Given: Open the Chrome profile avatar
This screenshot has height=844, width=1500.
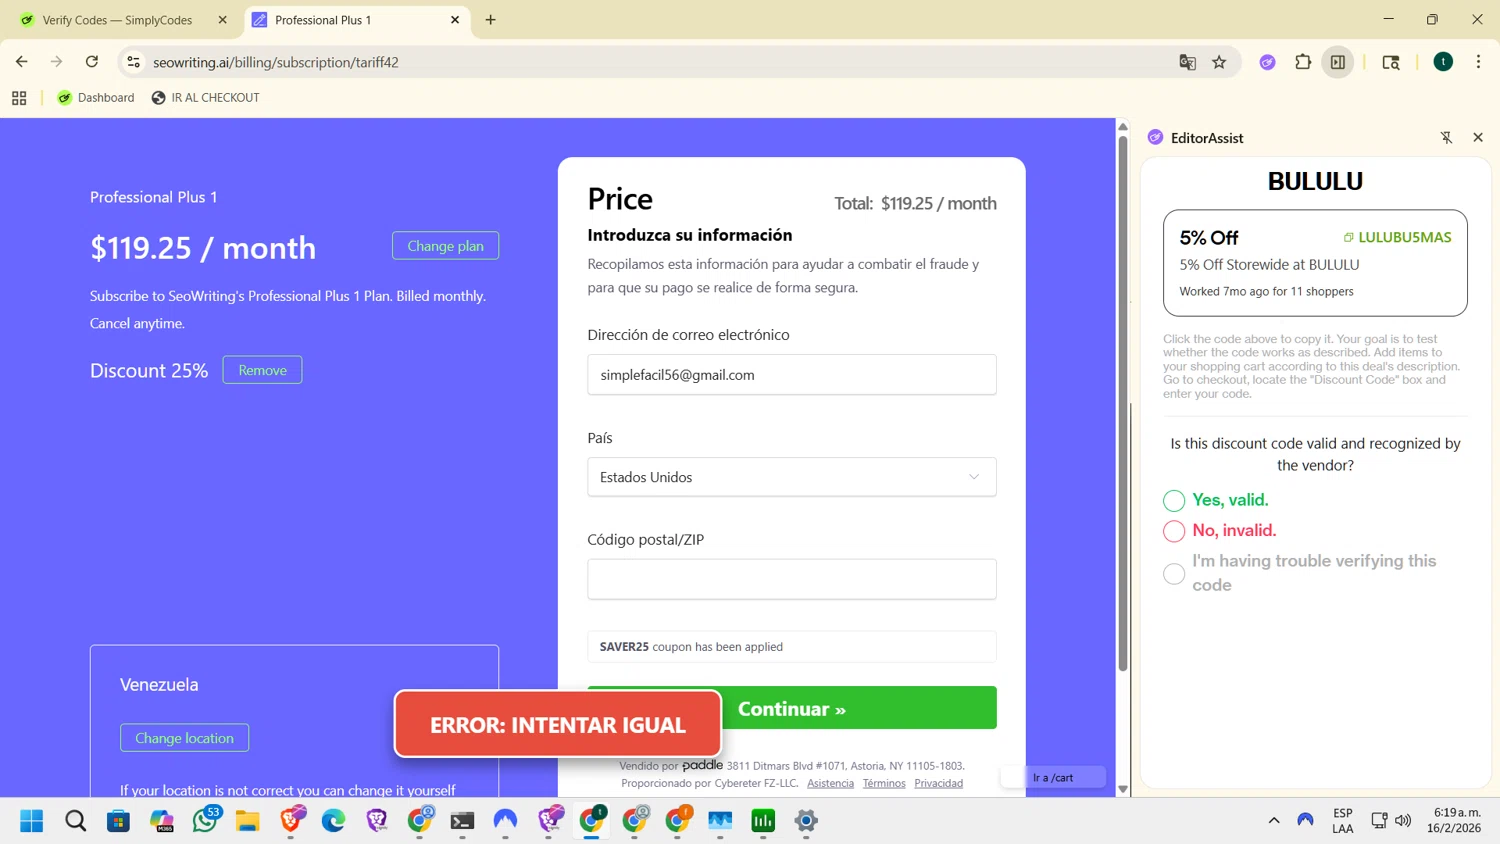Looking at the screenshot, I should pyautogui.click(x=1443, y=62).
